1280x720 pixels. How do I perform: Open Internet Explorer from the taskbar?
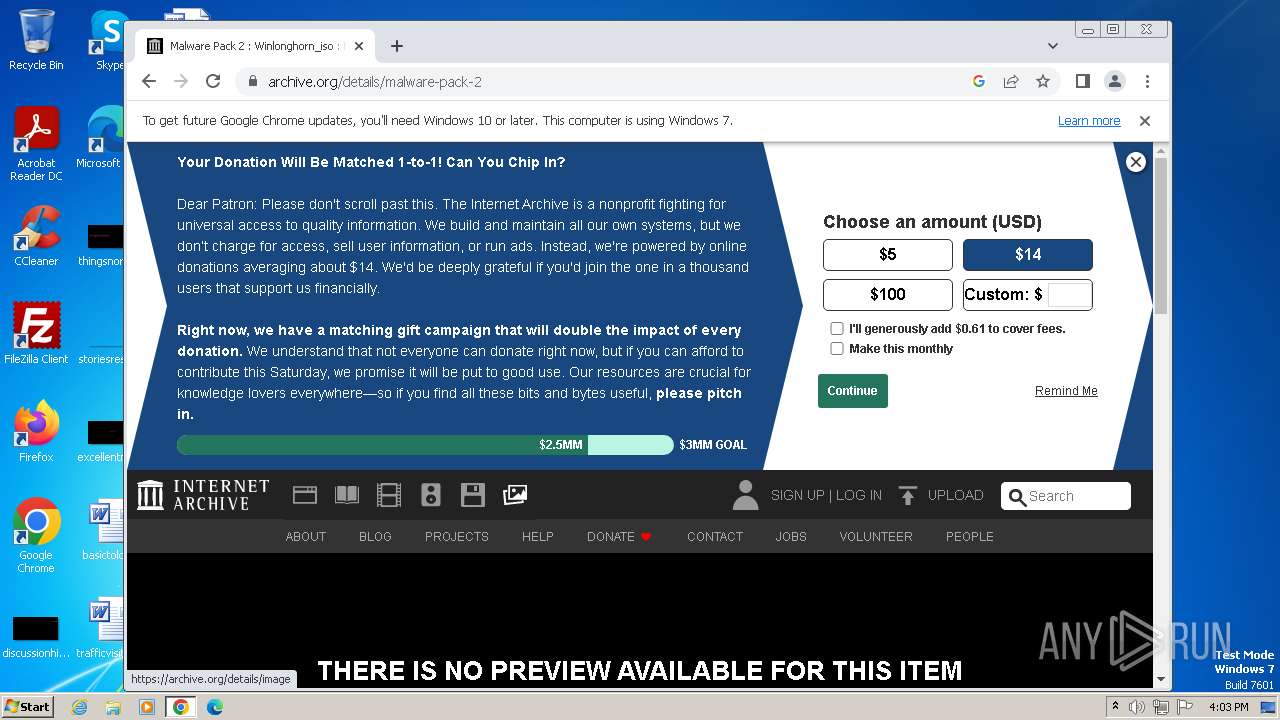pos(80,707)
